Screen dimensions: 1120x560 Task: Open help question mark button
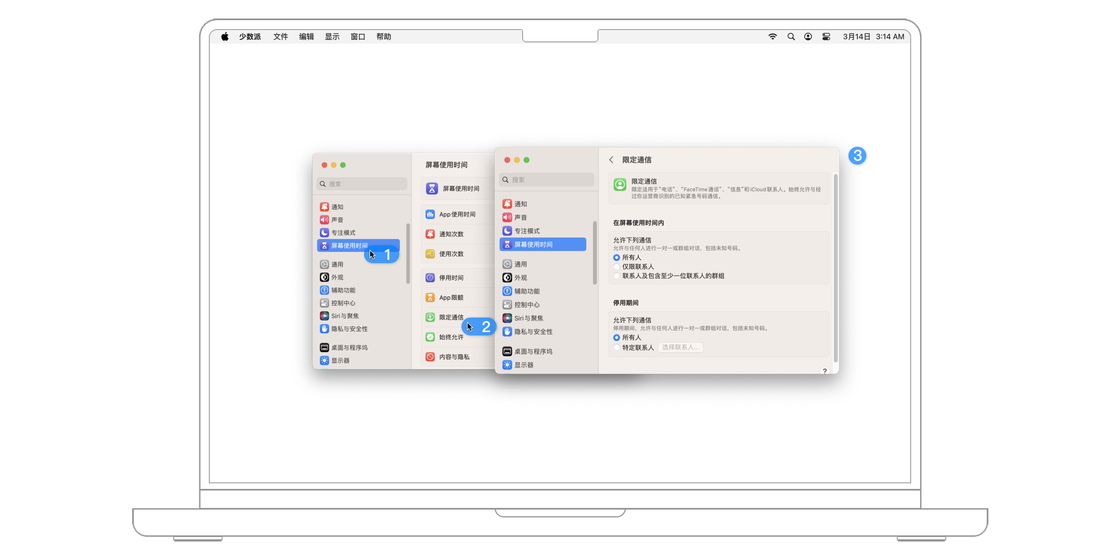[824, 371]
